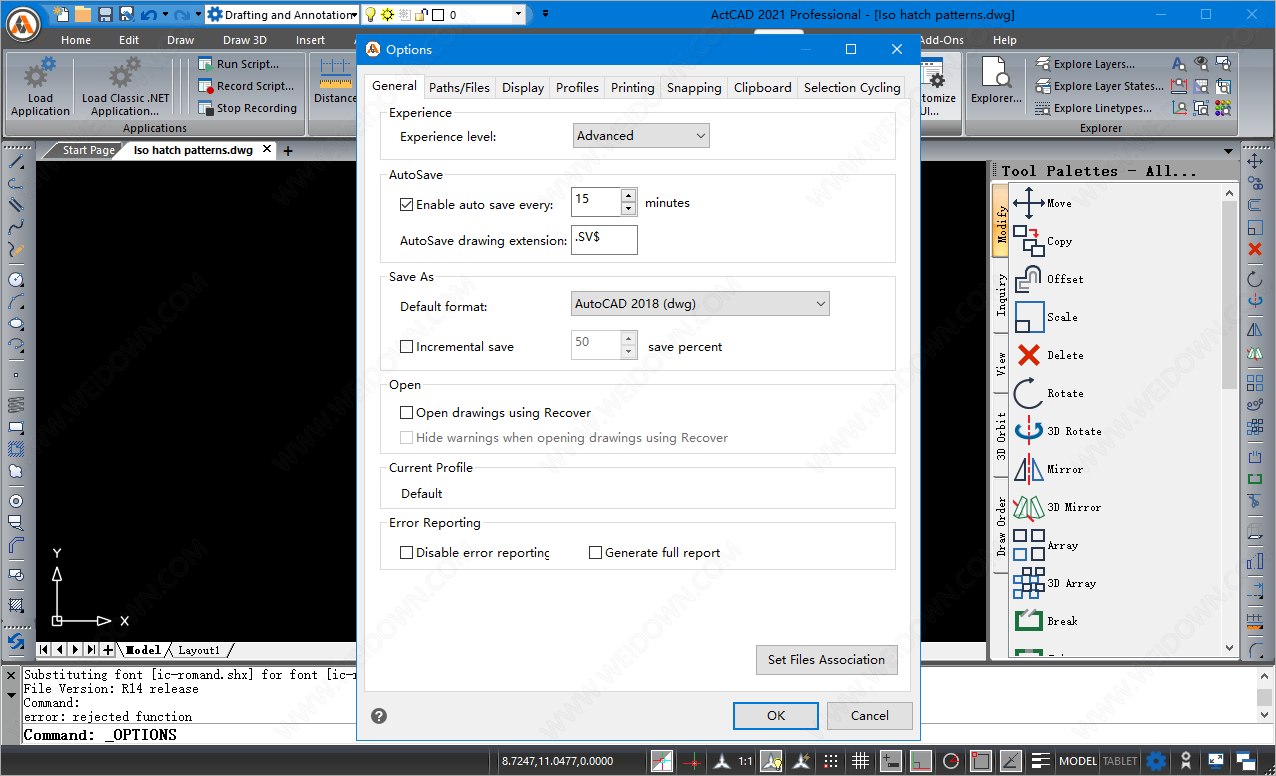Select the 3D Rotate tool in Tool Palettes

(1057, 431)
